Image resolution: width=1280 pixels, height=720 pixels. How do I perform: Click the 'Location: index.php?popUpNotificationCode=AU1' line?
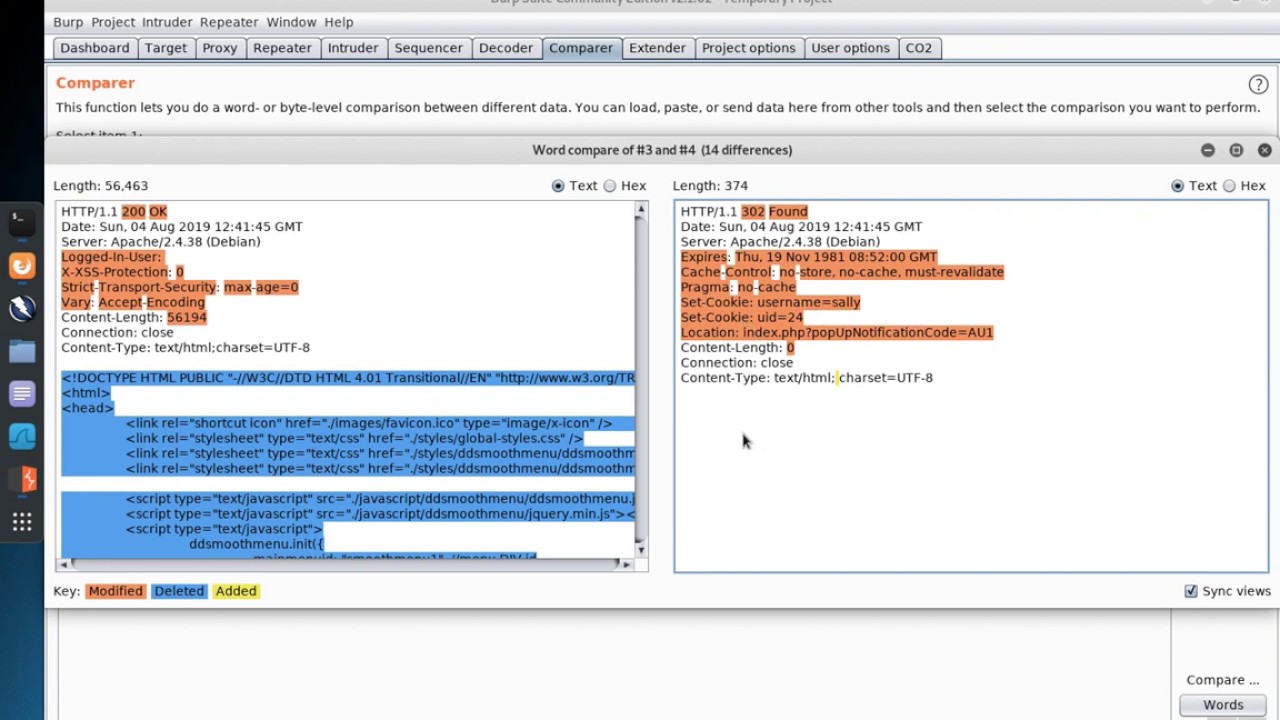coord(837,332)
